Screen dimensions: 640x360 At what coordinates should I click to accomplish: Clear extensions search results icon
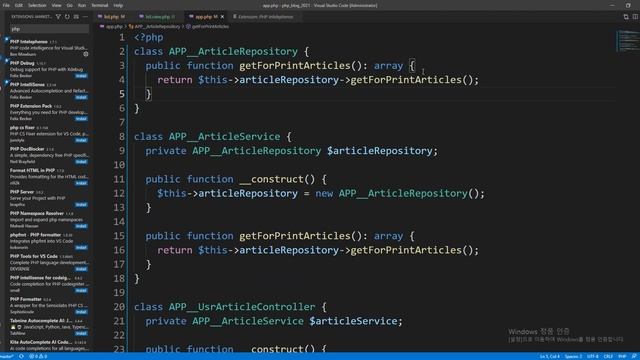pyautogui.click(x=76, y=17)
